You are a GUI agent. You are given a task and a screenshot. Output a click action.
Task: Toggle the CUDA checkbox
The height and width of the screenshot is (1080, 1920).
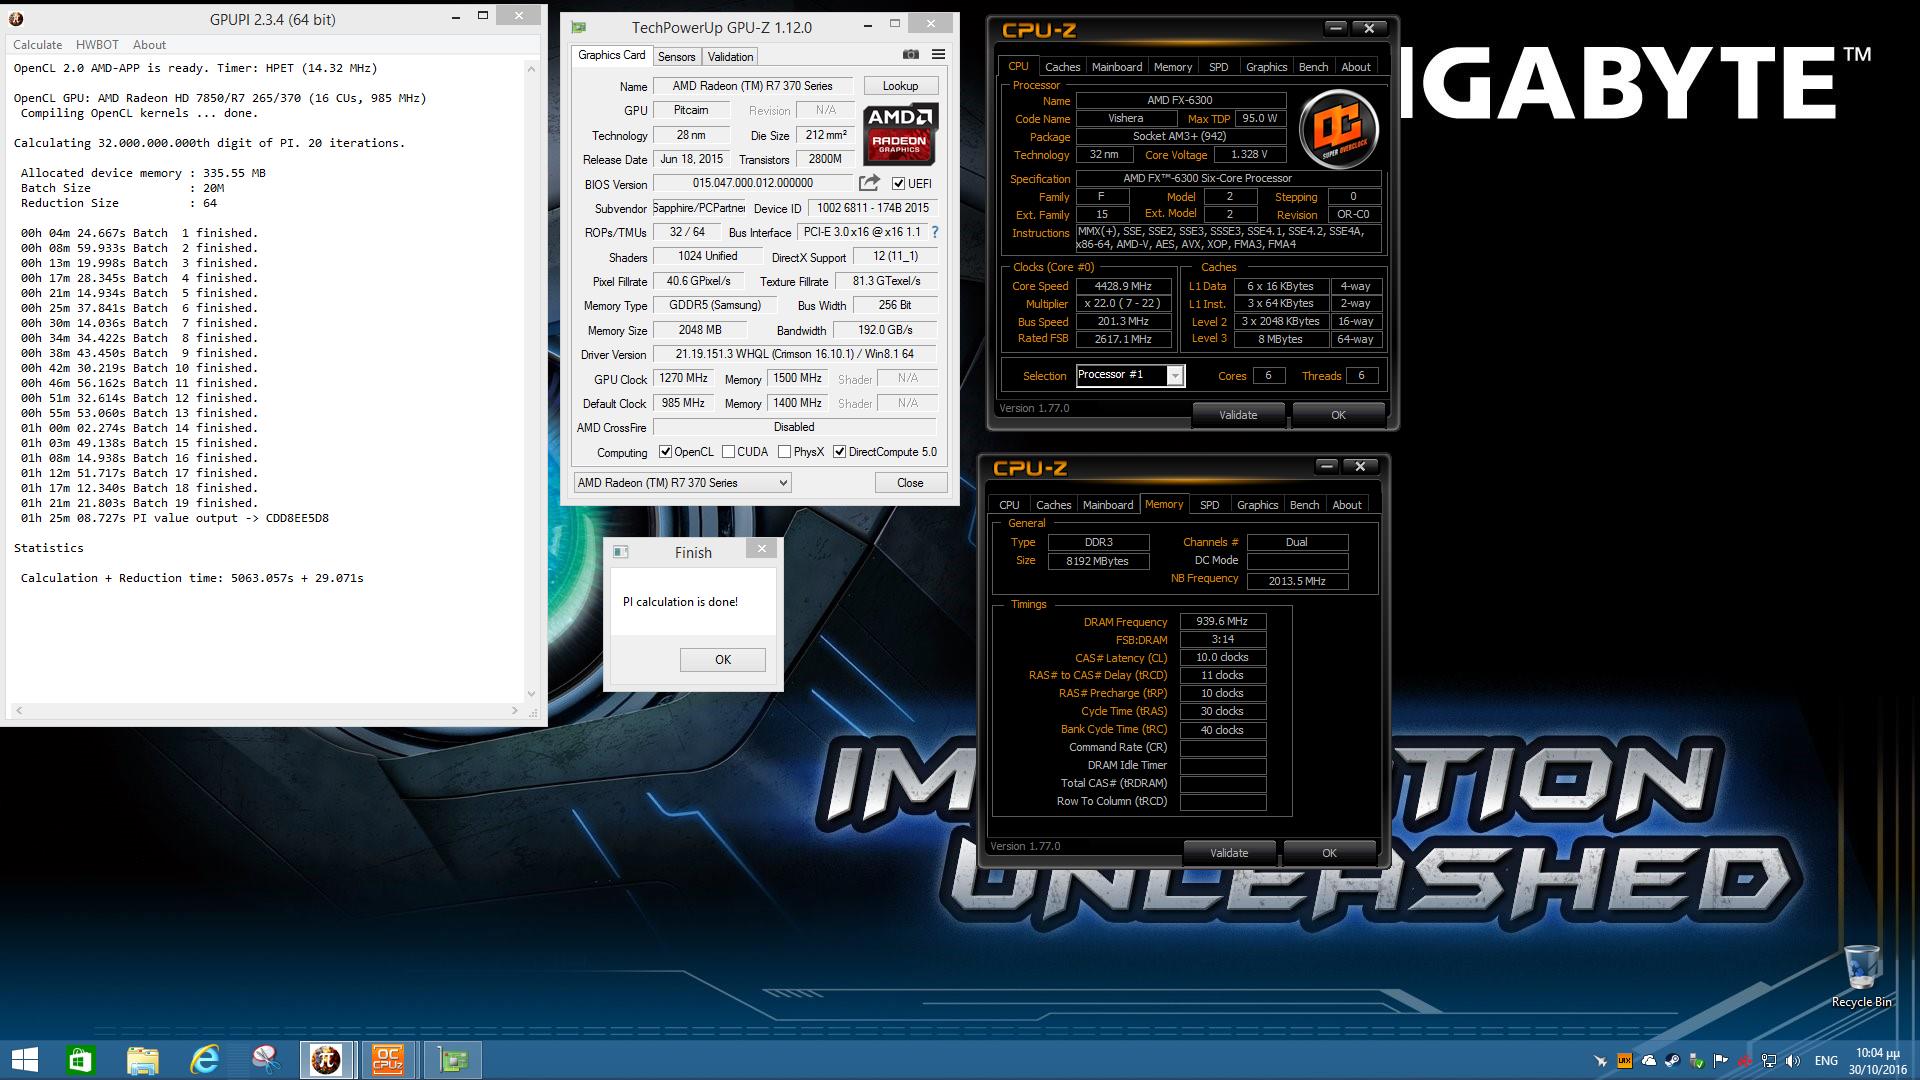[x=728, y=452]
